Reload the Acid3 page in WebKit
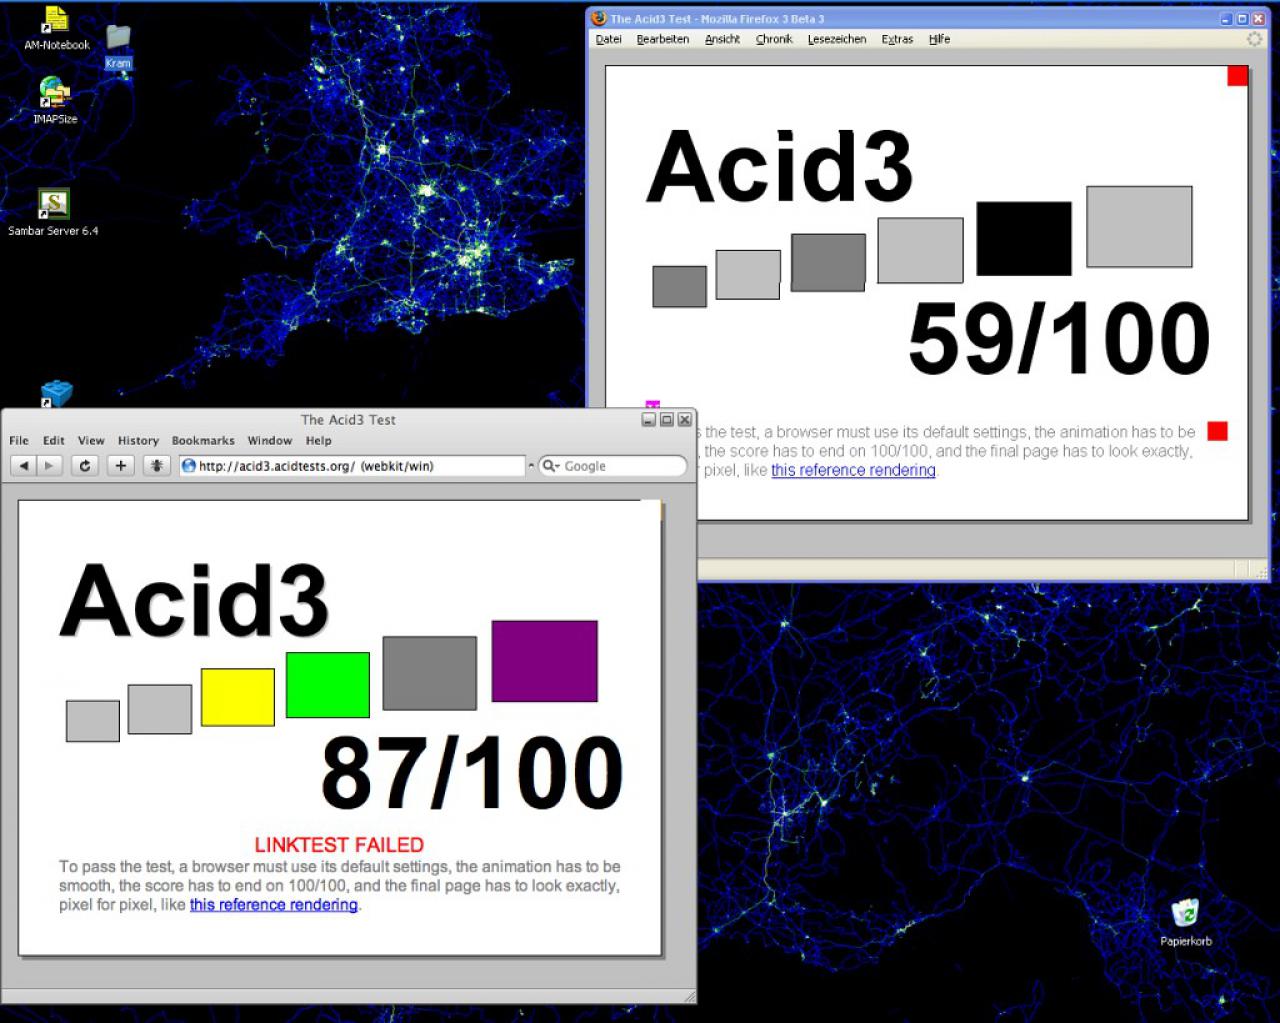 pyautogui.click(x=85, y=465)
